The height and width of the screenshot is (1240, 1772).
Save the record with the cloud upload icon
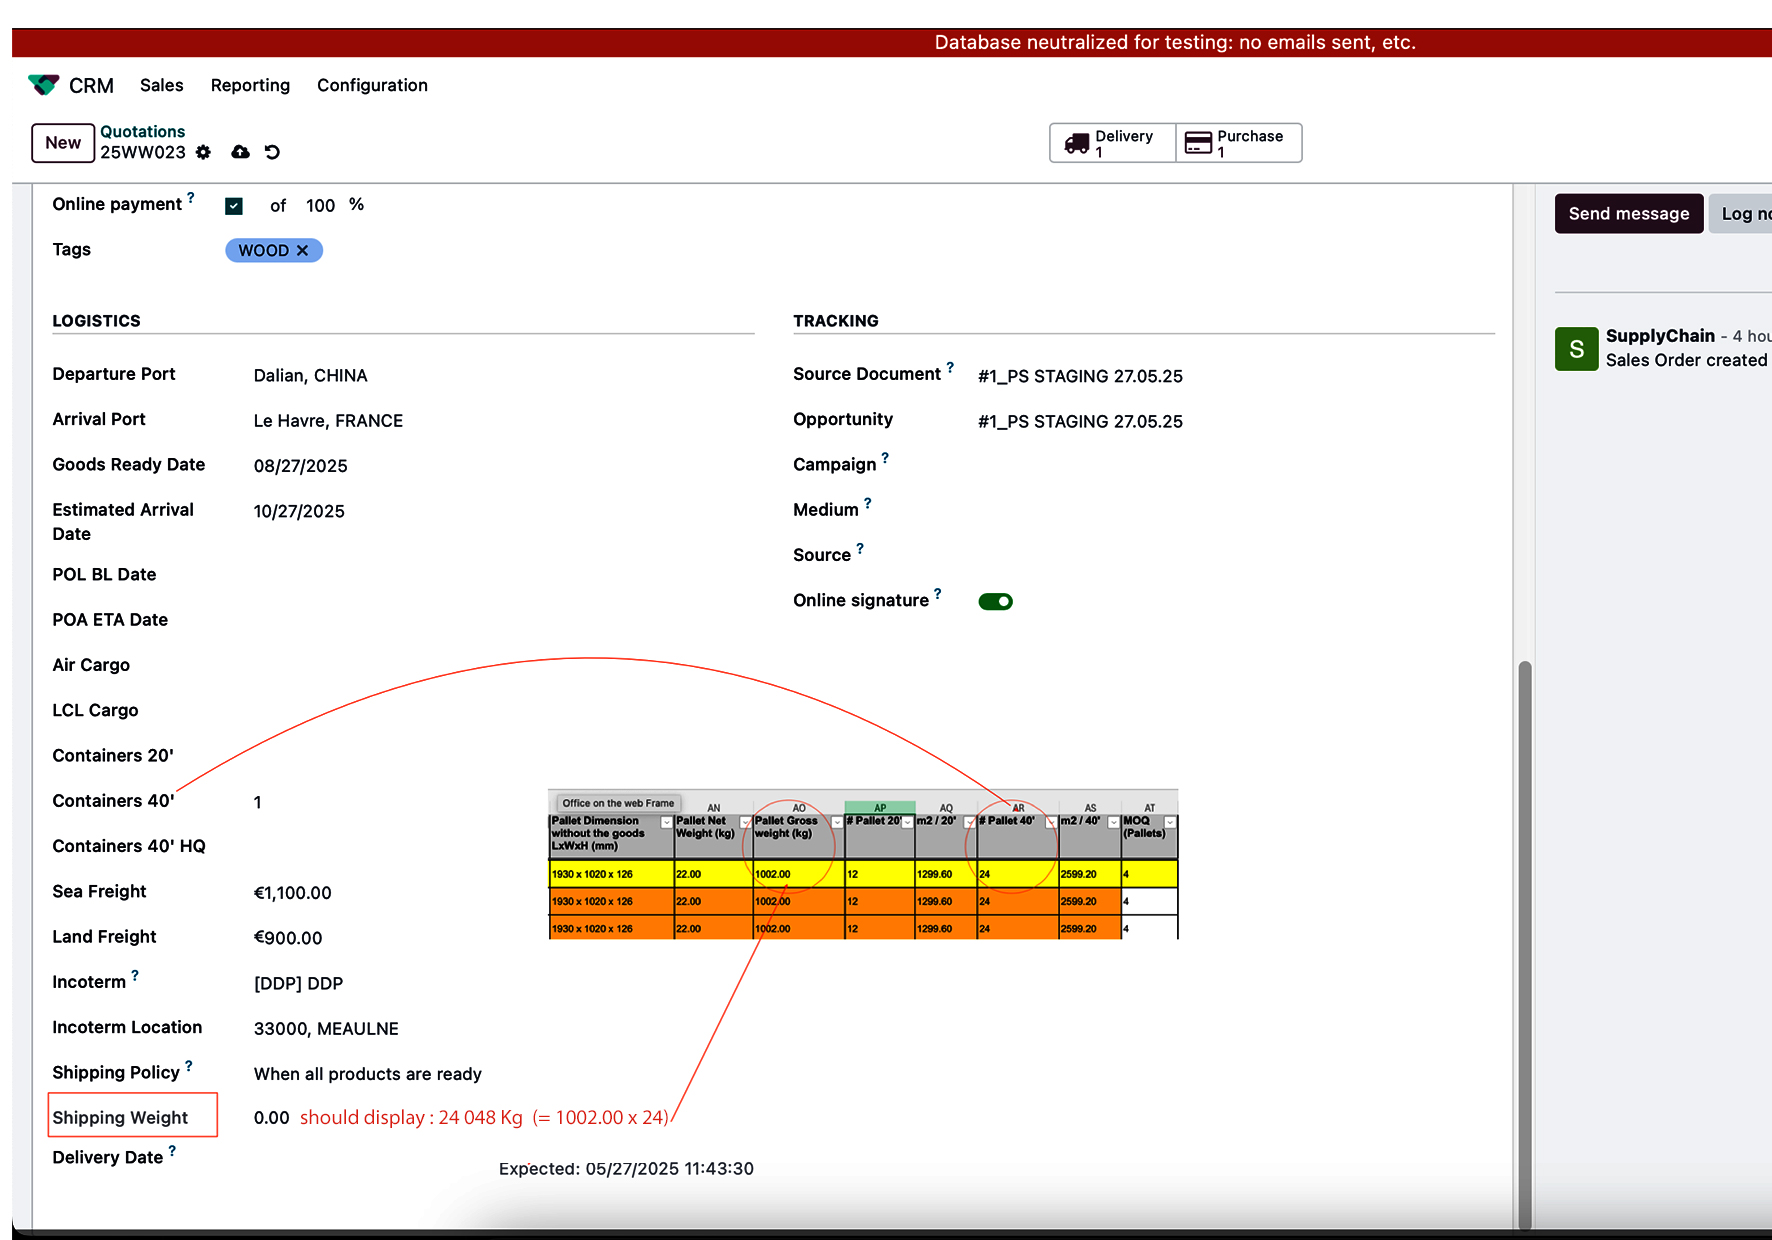tap(240, 152)
